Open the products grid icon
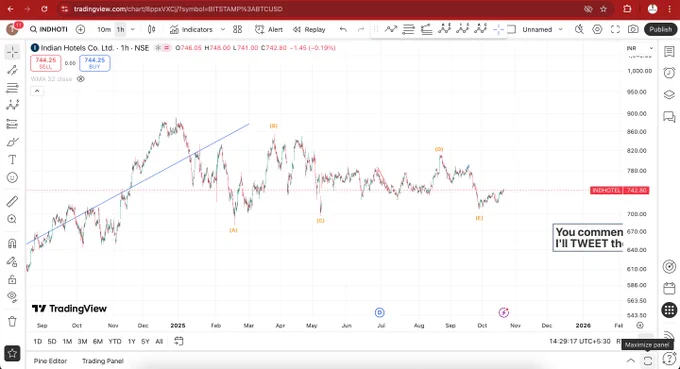Viewport: 680px width, 369px height. pyautogui.click(x=669, y=310)
